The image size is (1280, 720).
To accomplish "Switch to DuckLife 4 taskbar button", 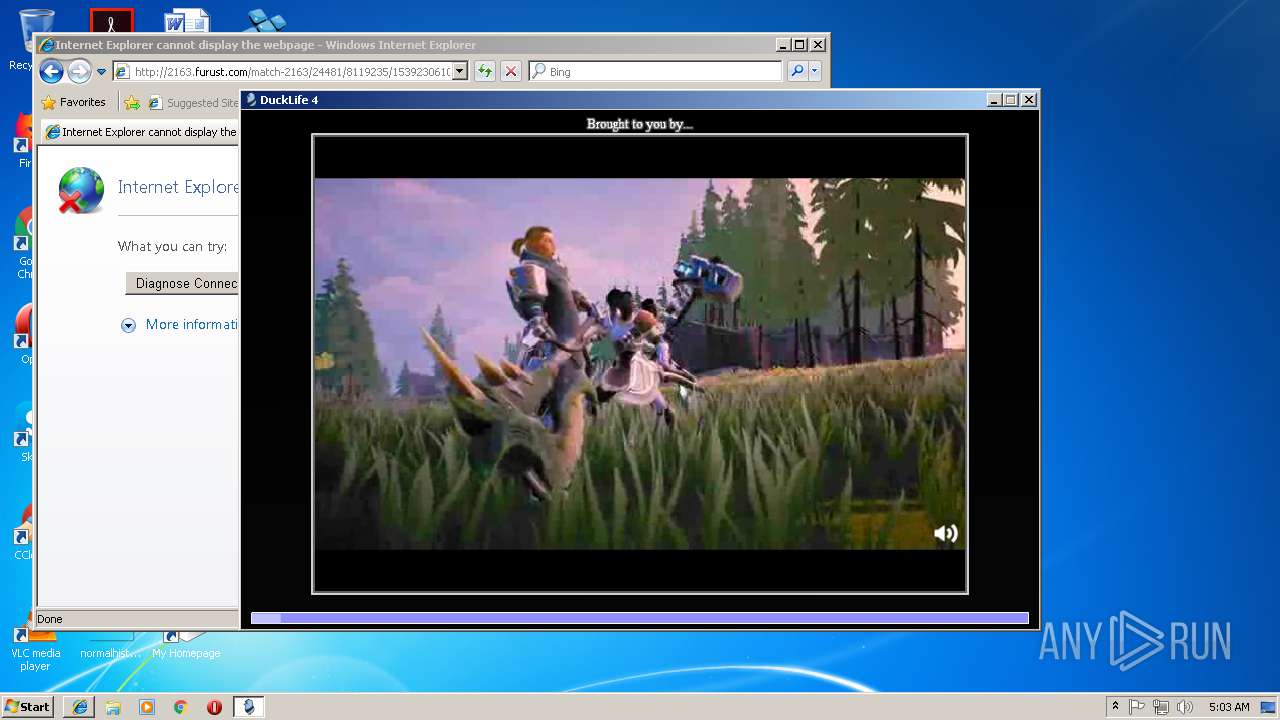I will (x=248, y=707).
